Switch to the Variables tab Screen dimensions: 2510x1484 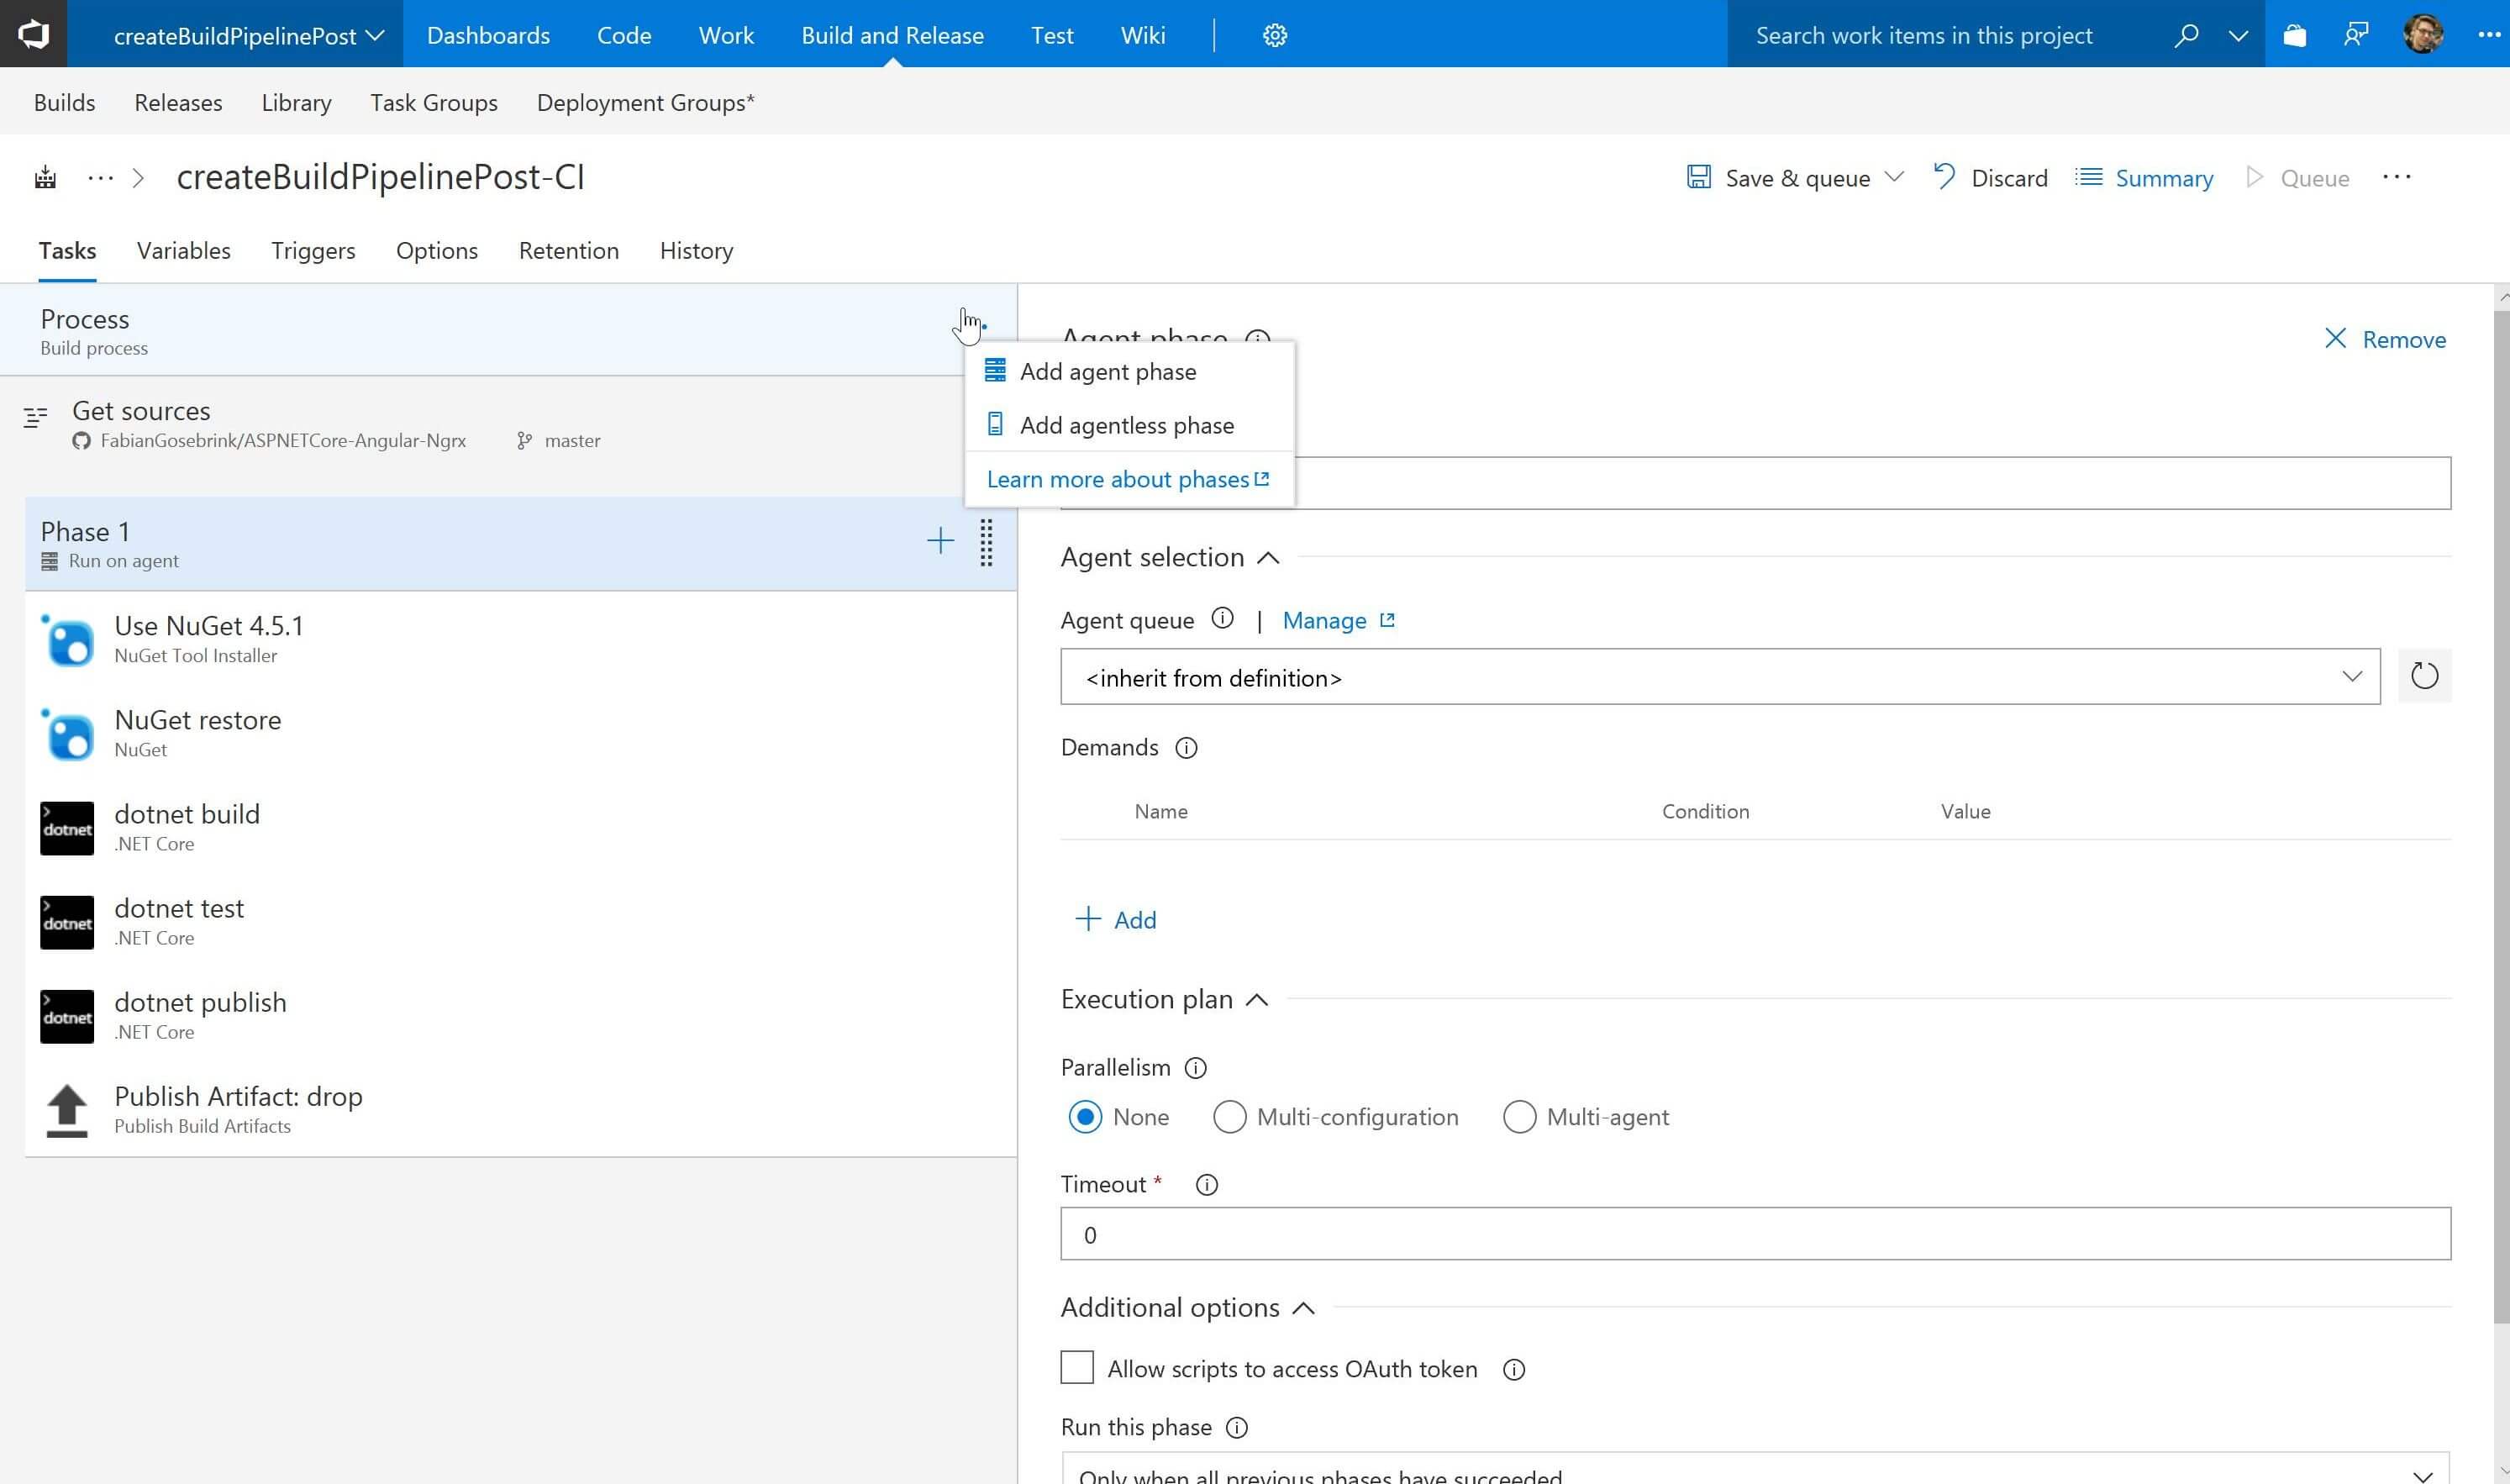coord(184,251)
